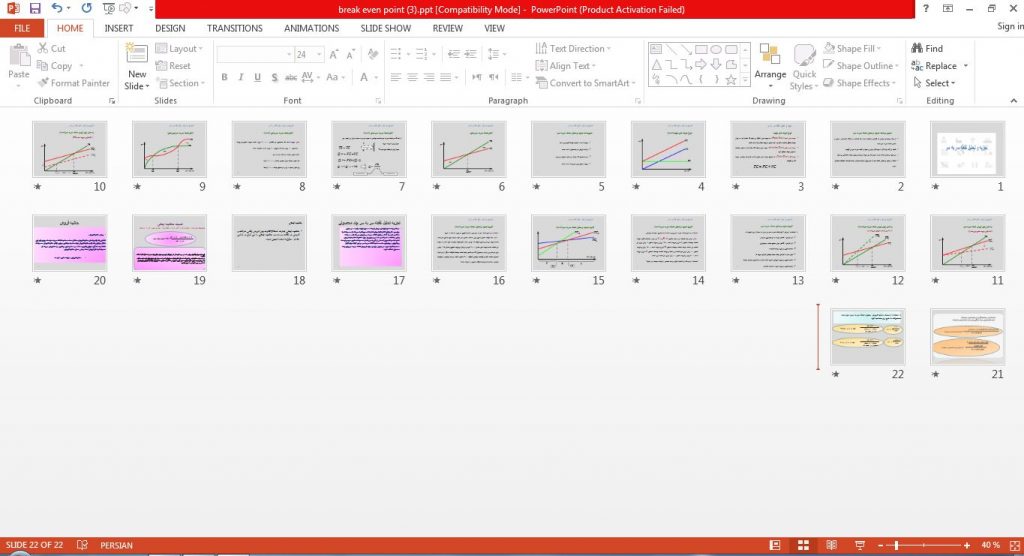Click the Format Painter brush icon

click(x=43, y=83)
